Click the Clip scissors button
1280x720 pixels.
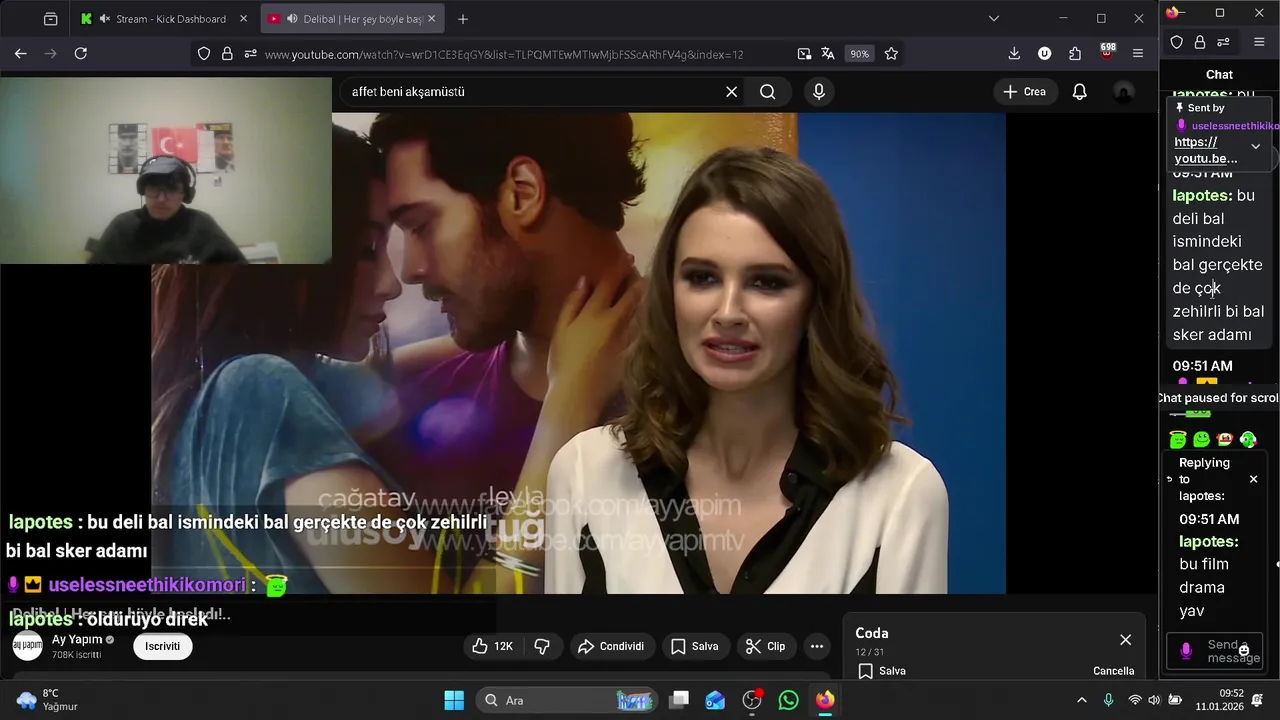pyautogui.click(x=766, y=646)
